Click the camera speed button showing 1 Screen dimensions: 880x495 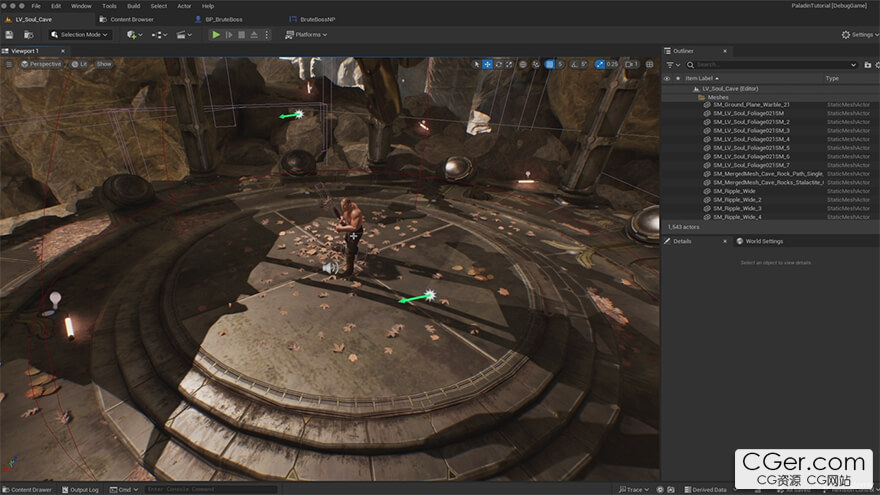coord(631,65)
